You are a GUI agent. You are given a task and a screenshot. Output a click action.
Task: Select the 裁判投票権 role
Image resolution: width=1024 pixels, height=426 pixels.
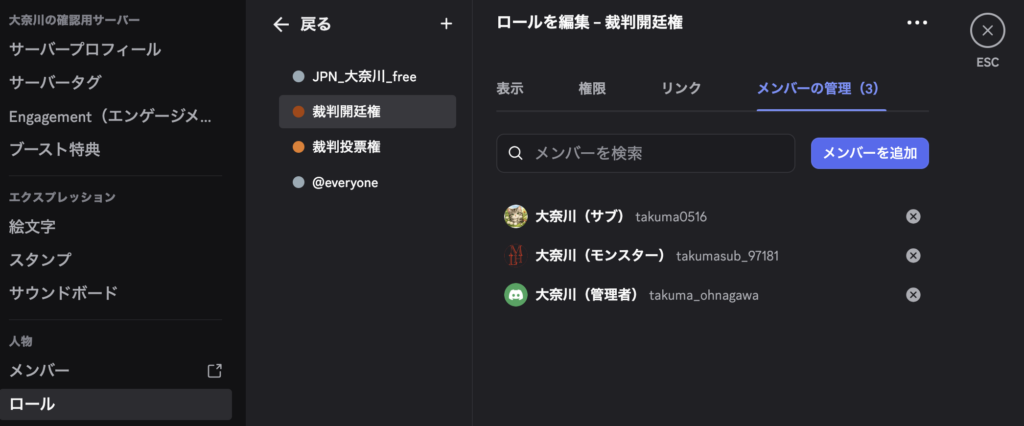point(346,147)
